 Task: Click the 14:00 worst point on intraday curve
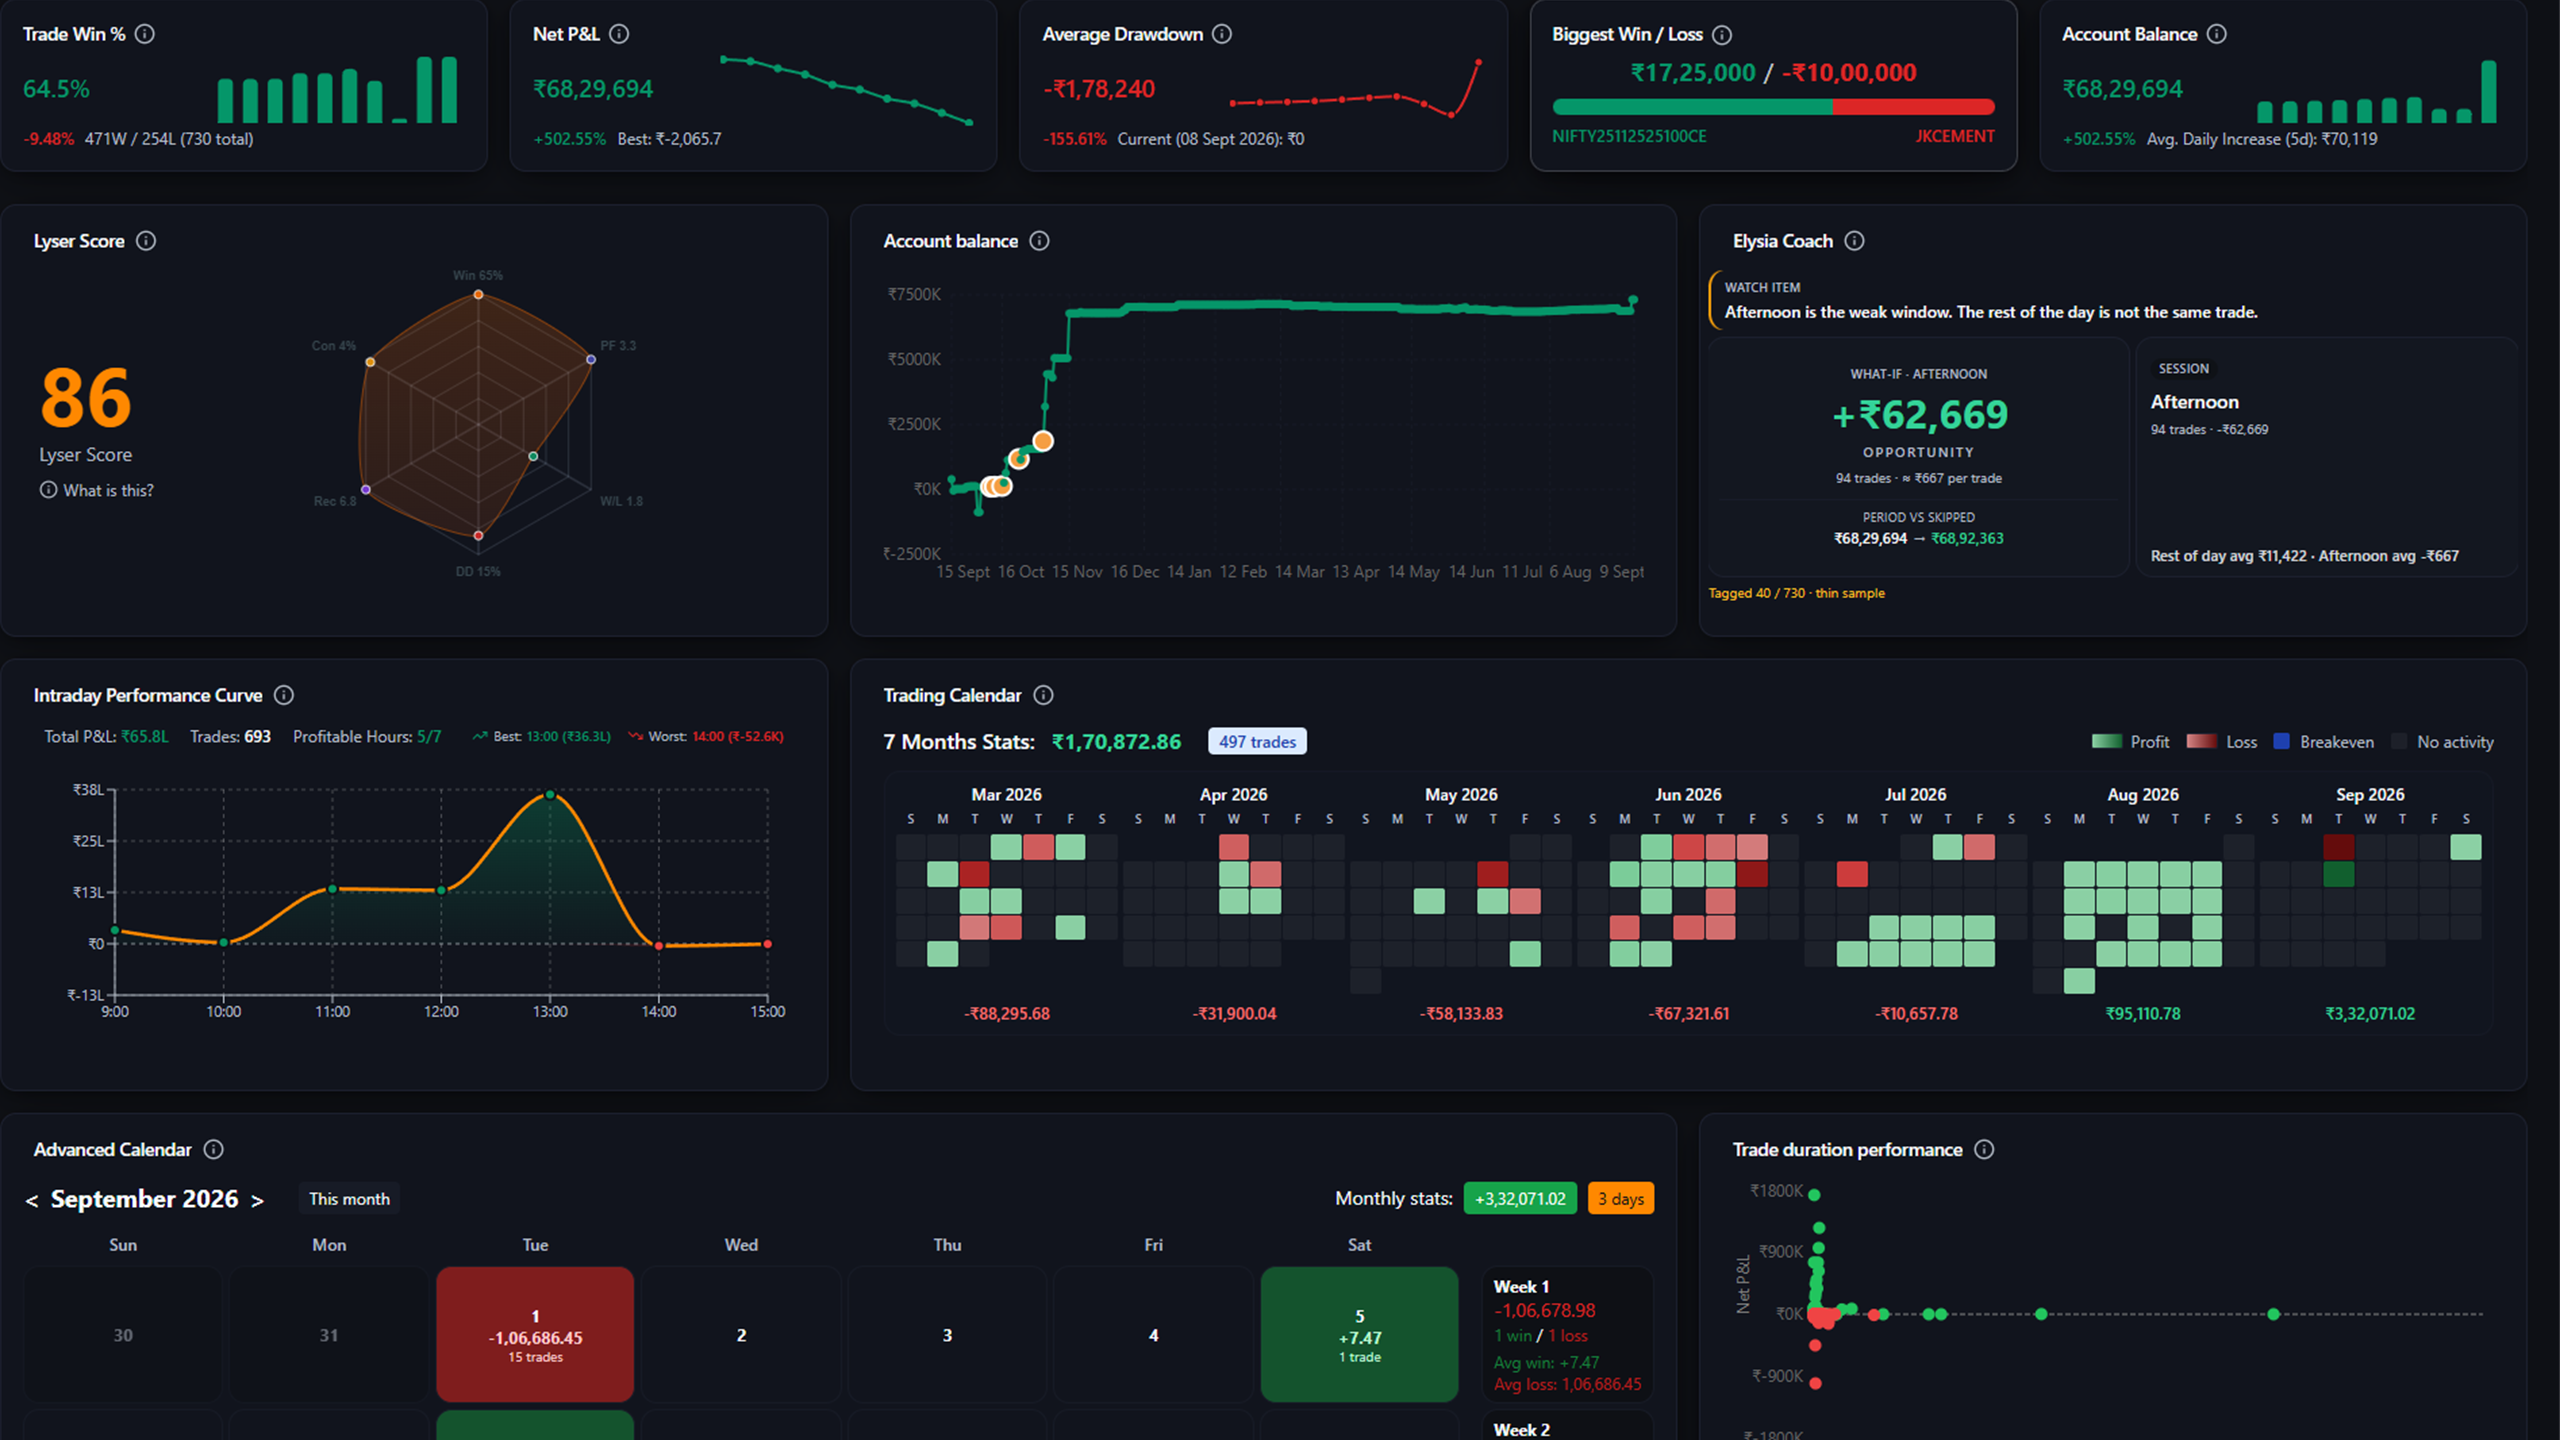pos(658,945)
